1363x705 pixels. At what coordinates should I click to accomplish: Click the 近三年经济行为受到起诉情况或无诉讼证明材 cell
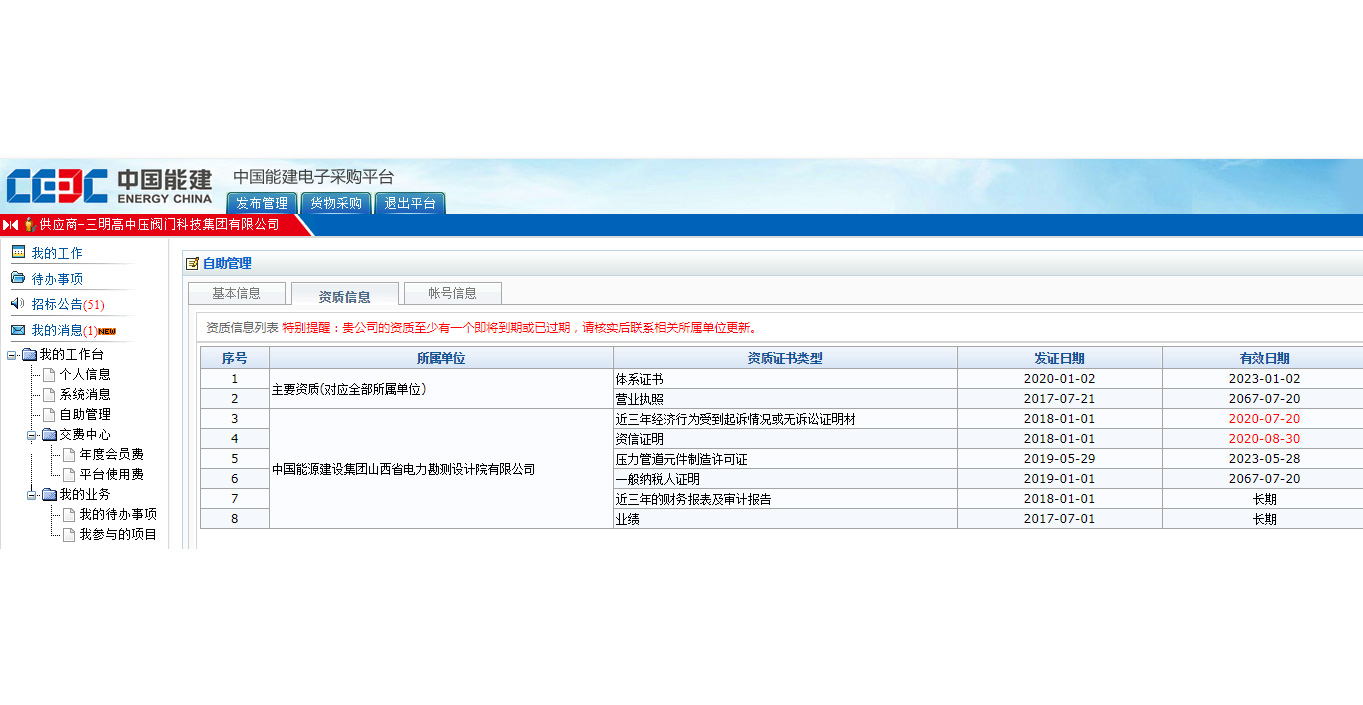pyautogui.click(x=785, y=419)
